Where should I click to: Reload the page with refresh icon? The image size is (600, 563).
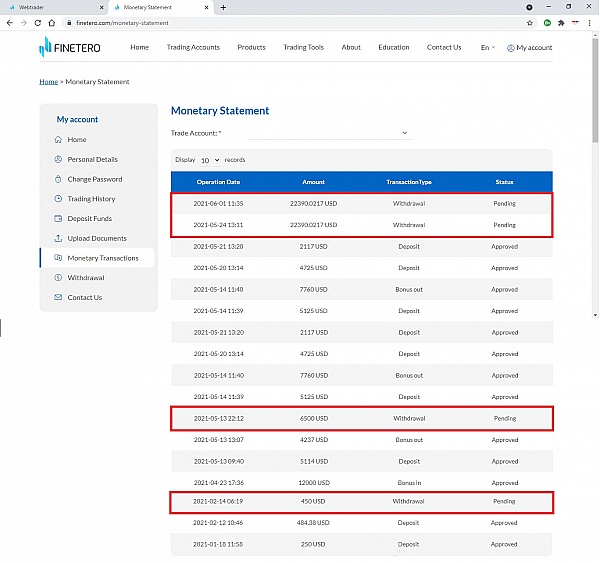[x=38, y=23]
